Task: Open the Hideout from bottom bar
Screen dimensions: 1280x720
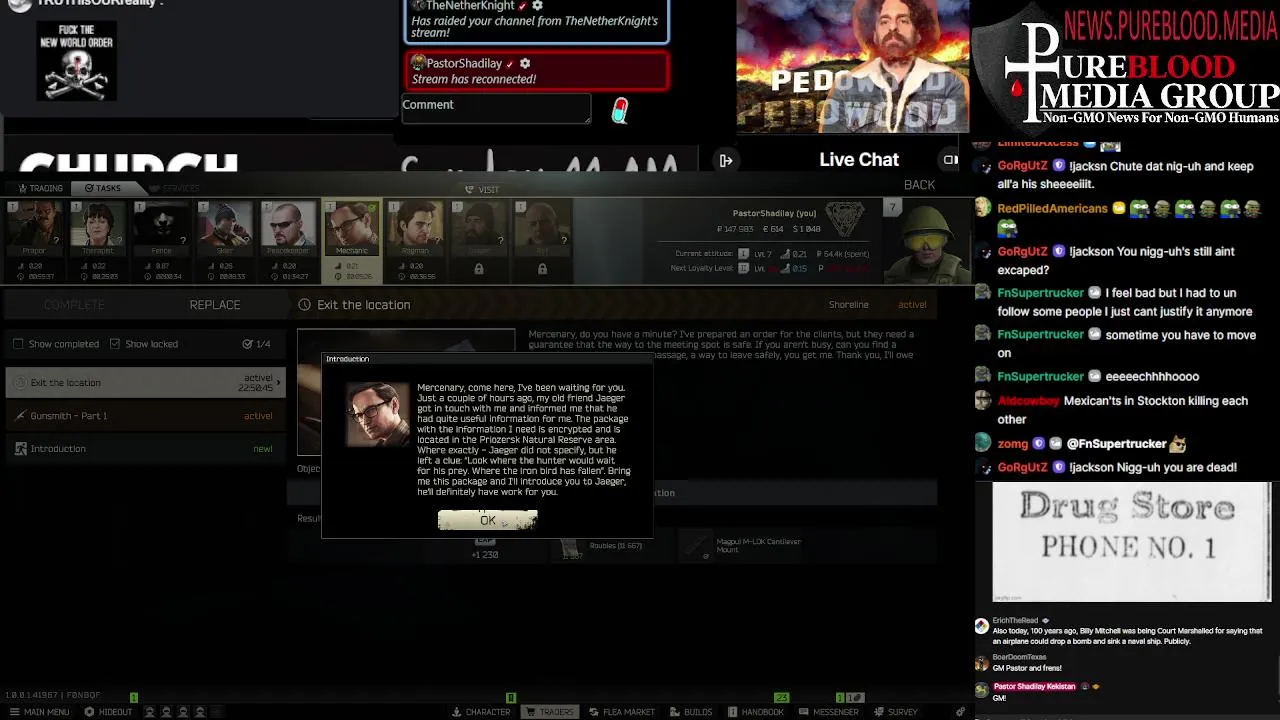Action: point(108,712)
